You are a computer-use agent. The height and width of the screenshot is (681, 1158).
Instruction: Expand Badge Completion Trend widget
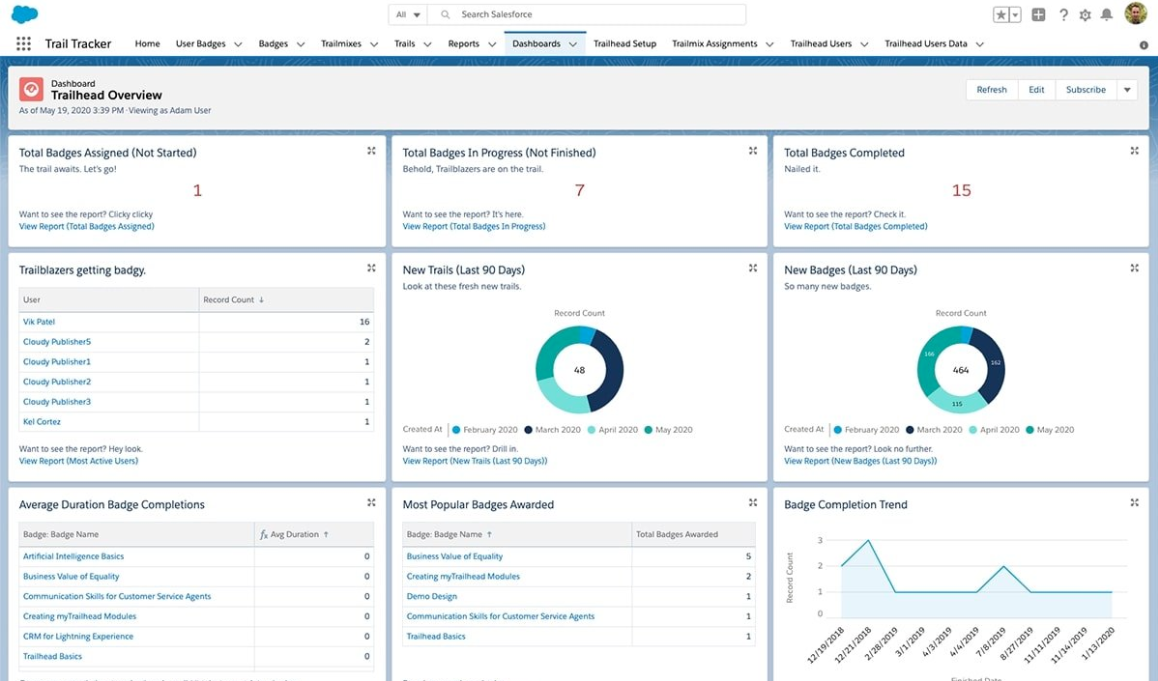[x=1134, y=502]
